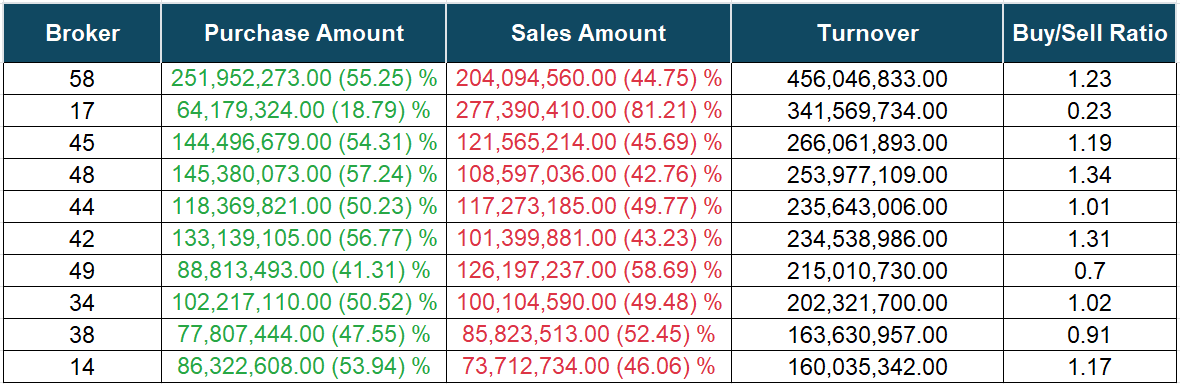1180x384 pixels.
Task: Click purchase amount 251,952,273.00 cell
Action: pyautogui.click(x=303, y=78)
